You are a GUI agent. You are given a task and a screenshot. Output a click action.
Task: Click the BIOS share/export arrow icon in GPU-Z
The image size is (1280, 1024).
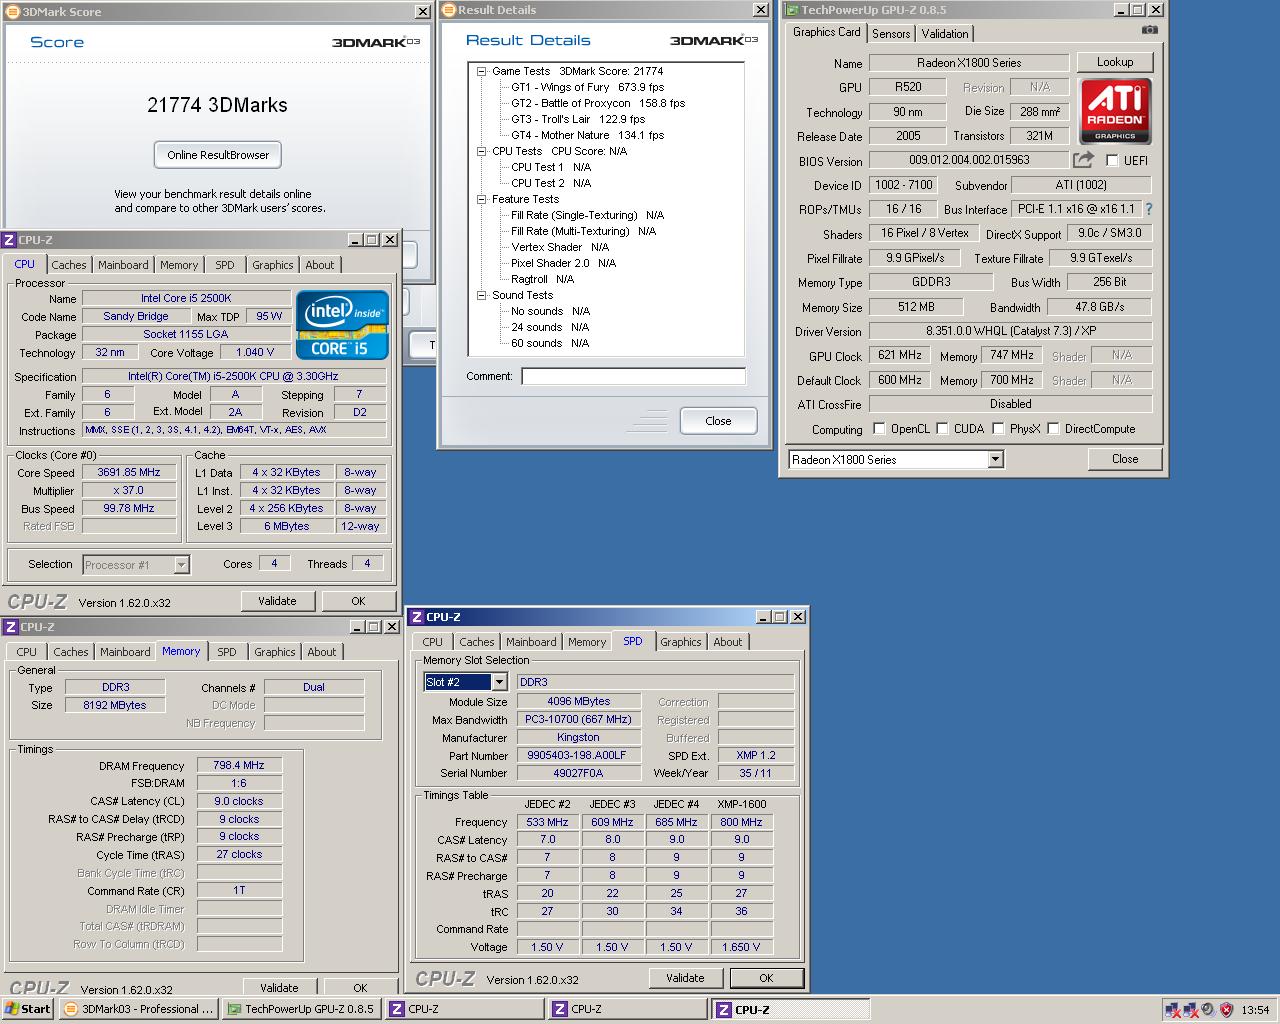pyautogui.click(x=1084, y=160)
